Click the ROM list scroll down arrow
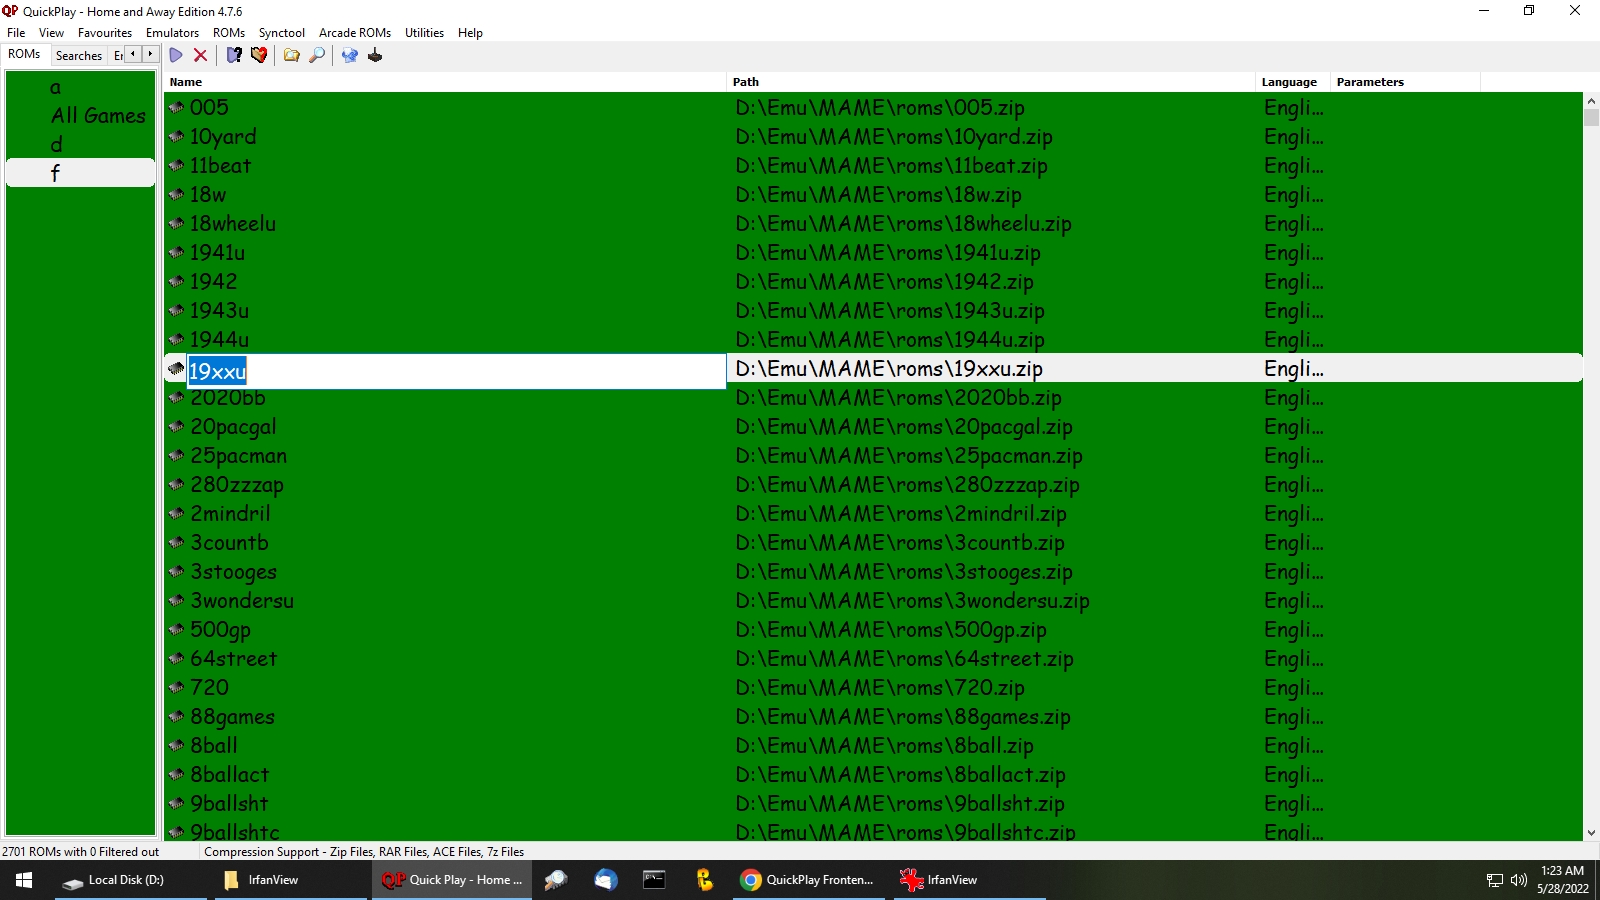Image resolution: width=1600 pixels, height=900 pixels. pos(1591,832)
